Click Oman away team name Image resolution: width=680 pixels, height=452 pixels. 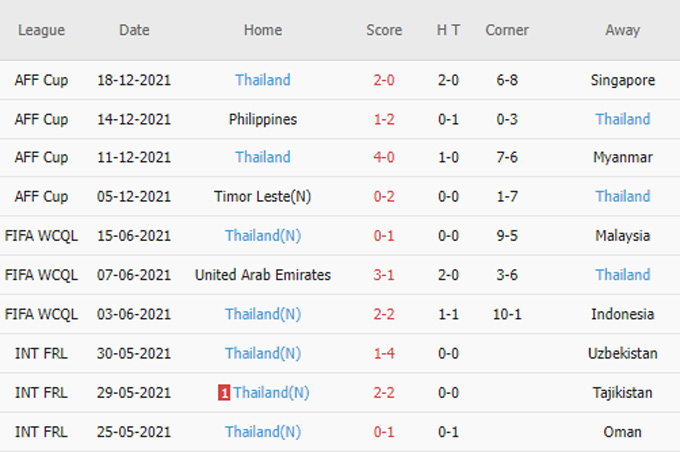pos(622,432)
